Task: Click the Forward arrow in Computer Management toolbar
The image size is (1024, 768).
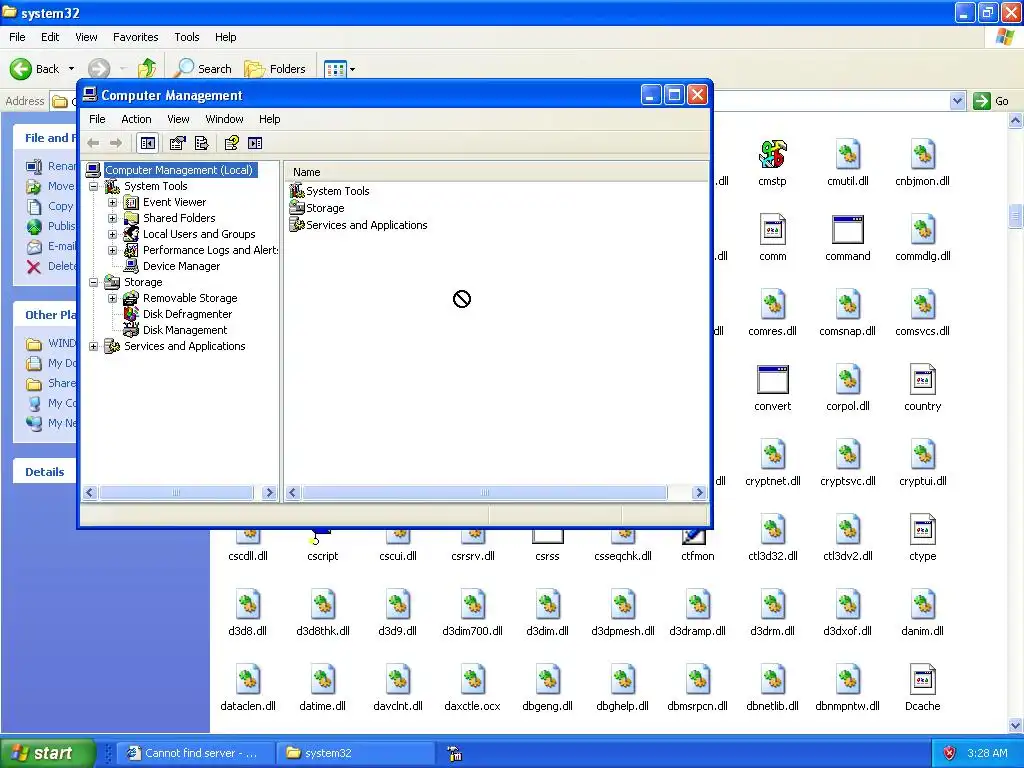Action: pos(116,143)
